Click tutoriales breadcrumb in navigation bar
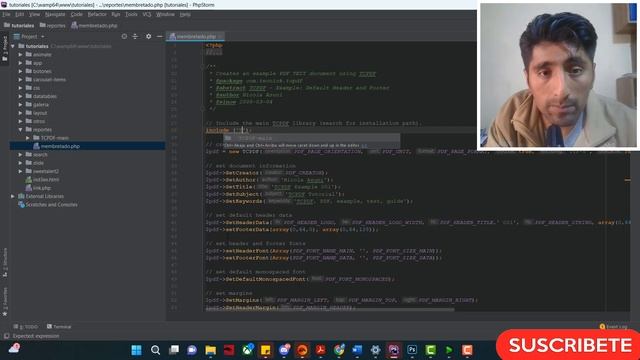The width and height of the screenshot is (640, 360). coord(19,25)
